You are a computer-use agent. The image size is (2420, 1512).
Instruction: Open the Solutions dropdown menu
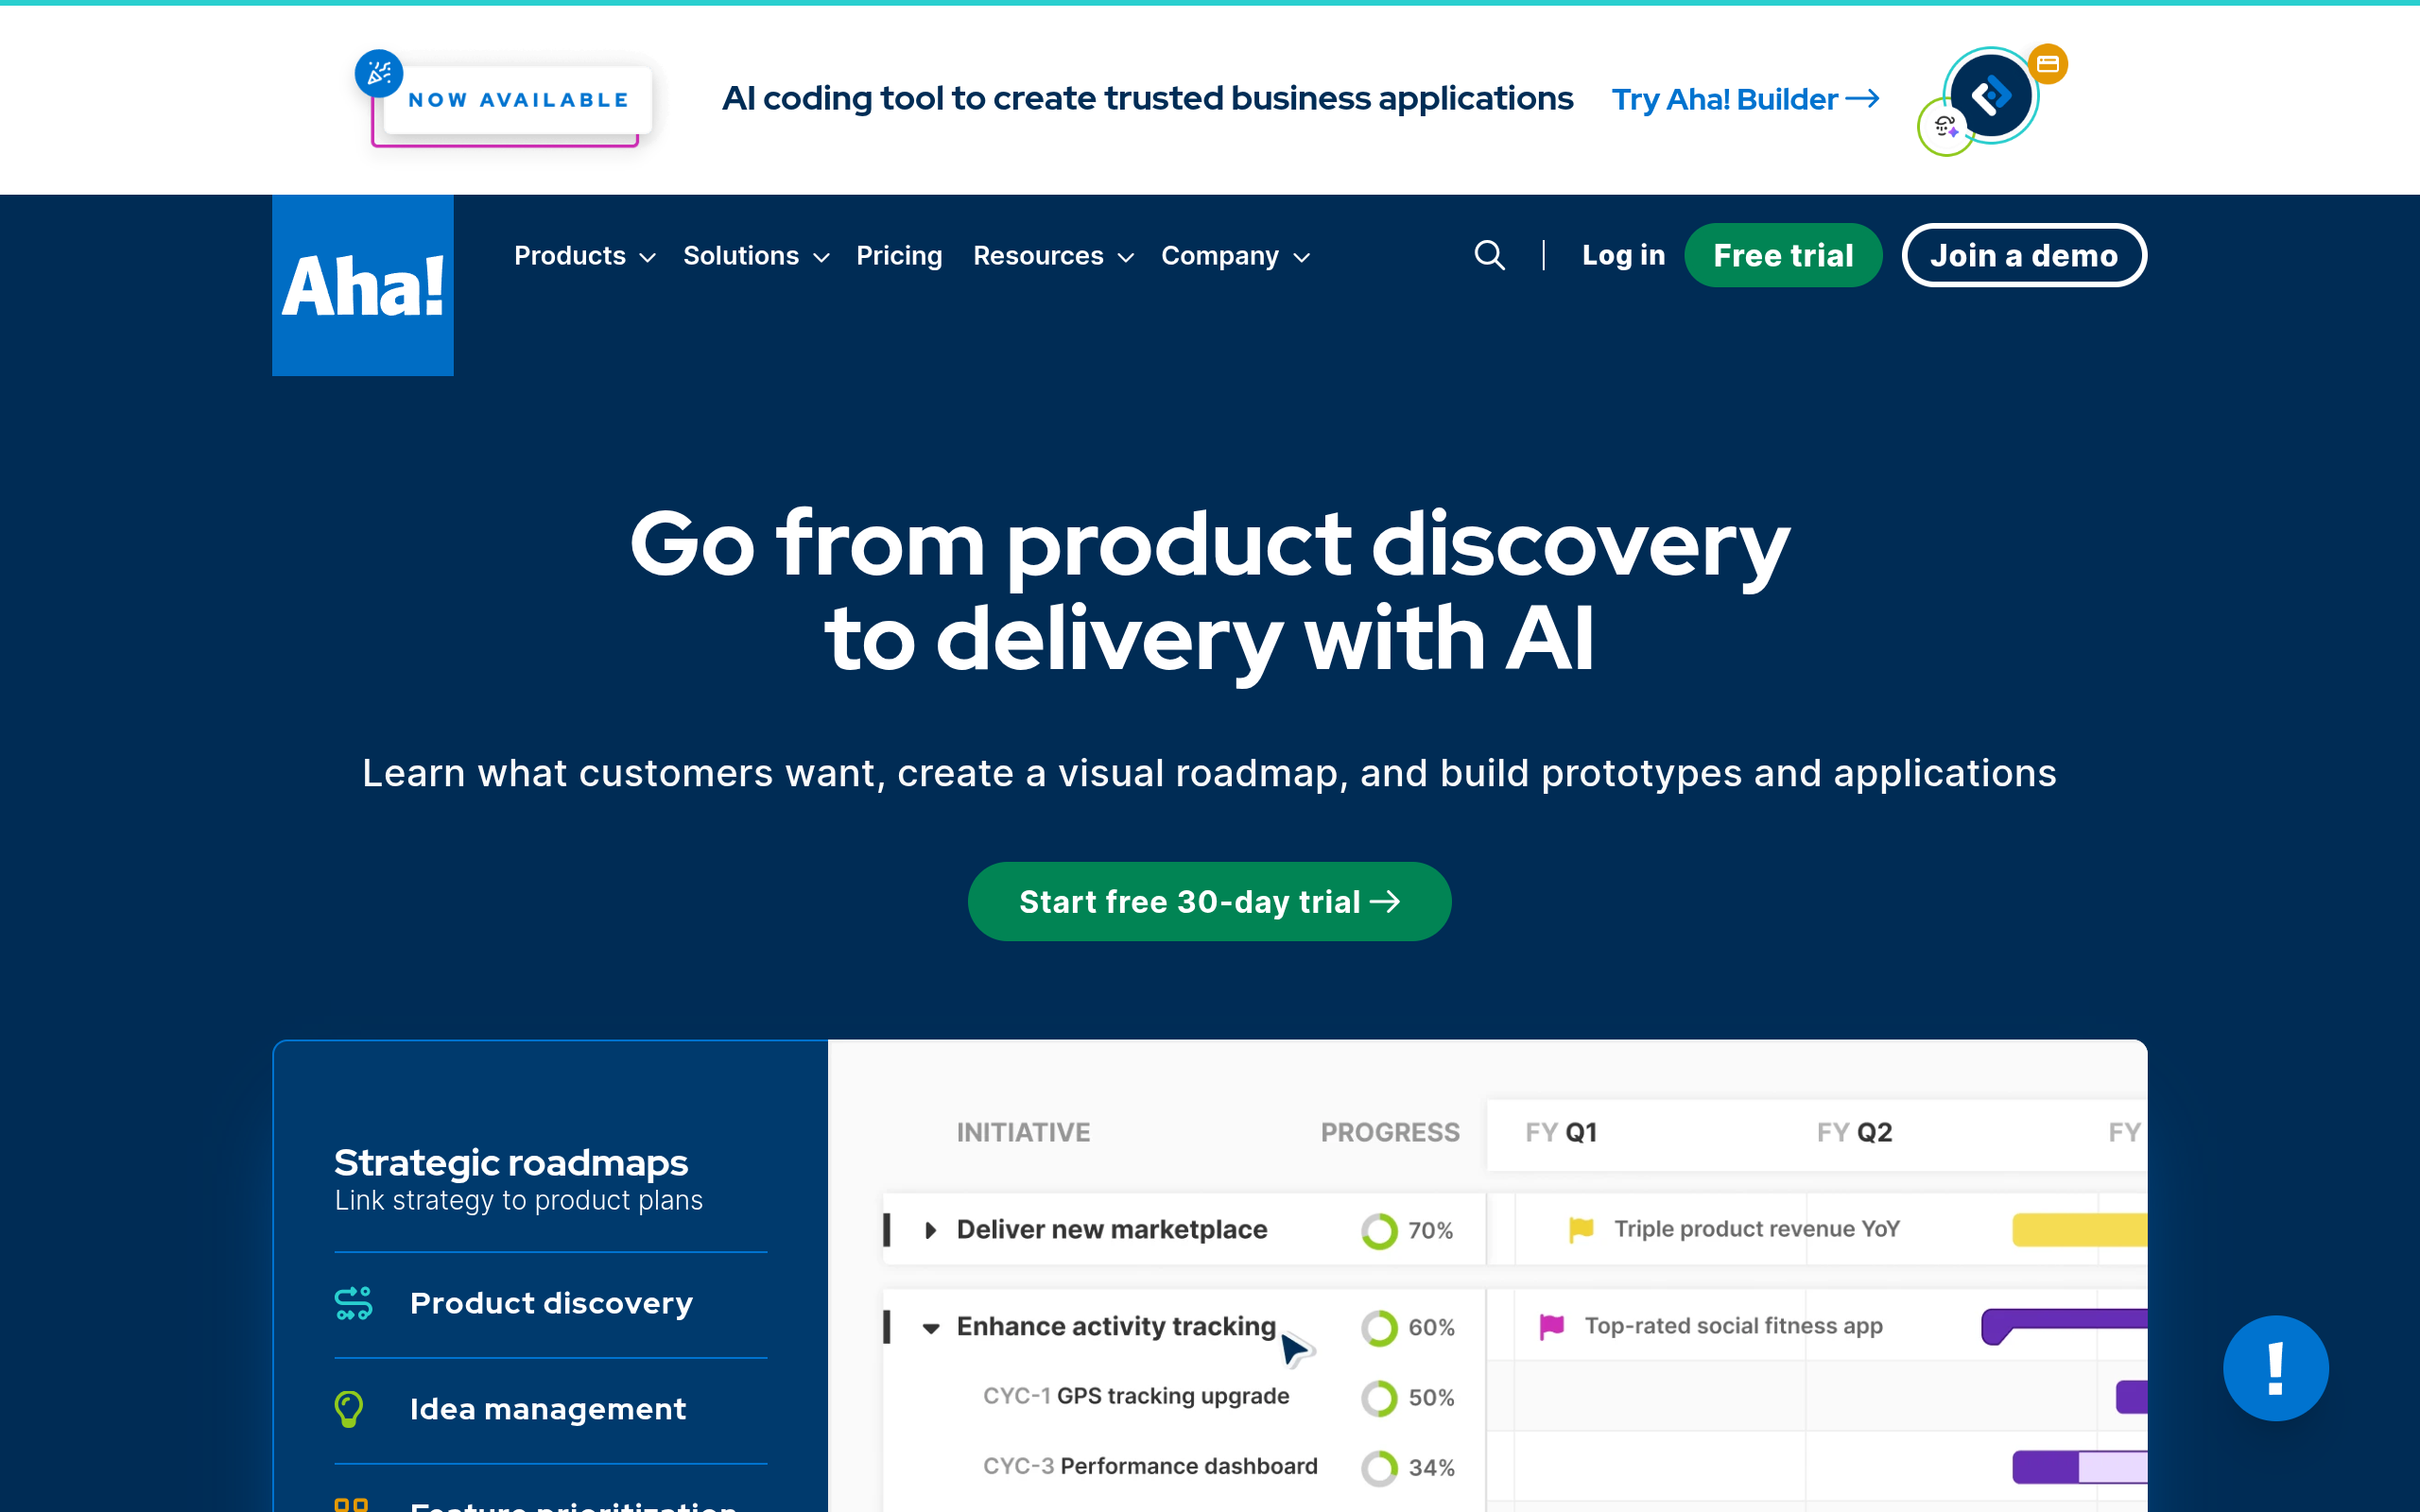pos(756,256)
